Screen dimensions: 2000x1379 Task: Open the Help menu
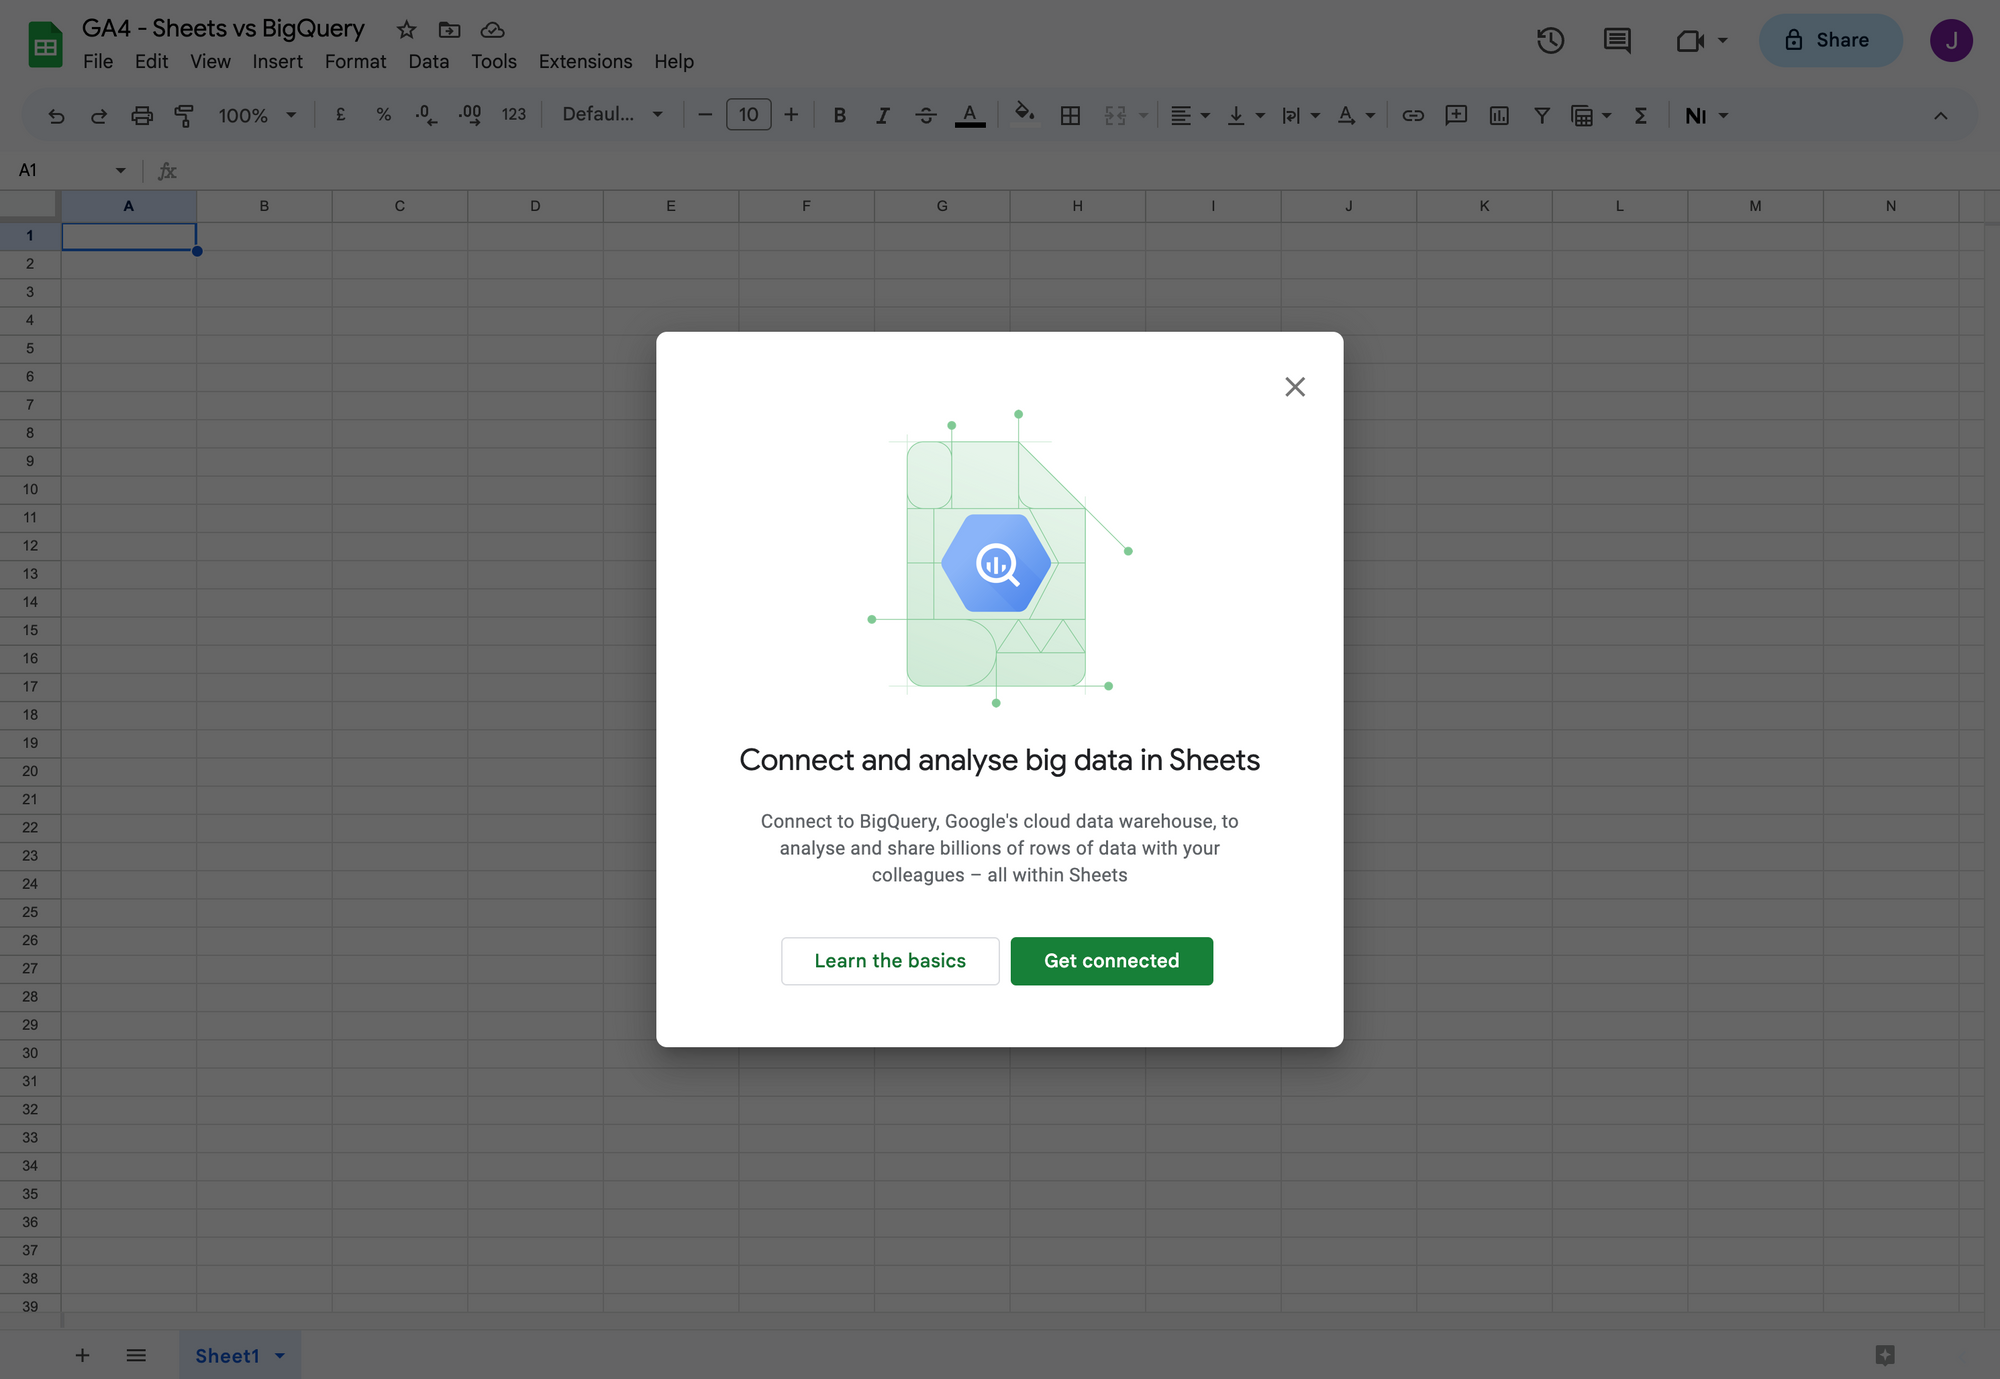[x=674, y=62]
